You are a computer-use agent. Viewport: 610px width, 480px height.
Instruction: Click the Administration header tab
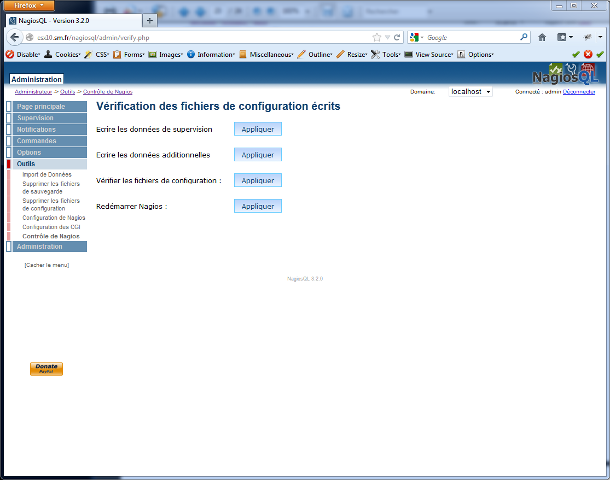(36, 79)
